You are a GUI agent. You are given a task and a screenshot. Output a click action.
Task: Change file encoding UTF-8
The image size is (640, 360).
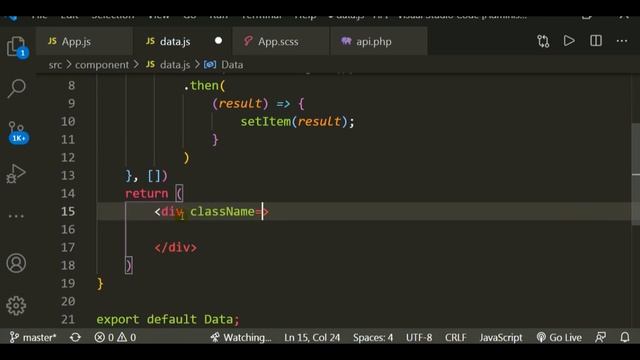pyautogui.click(x=419, y=338)
